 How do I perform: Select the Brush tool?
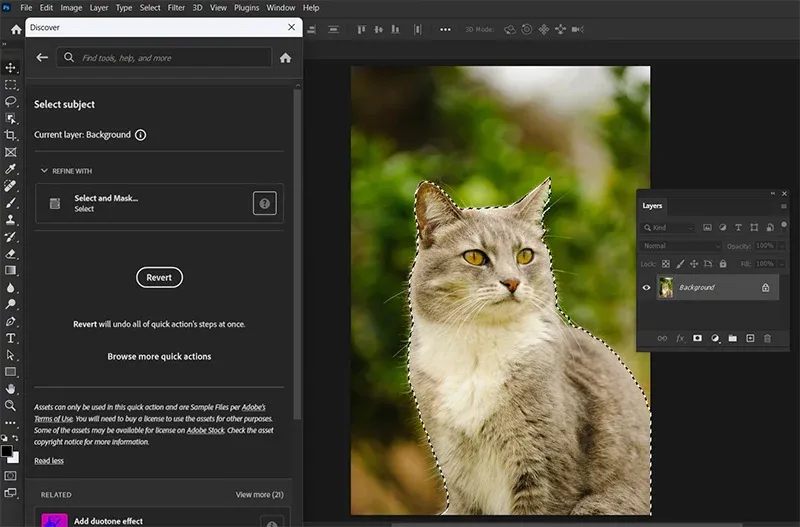[x=10, y=203]
